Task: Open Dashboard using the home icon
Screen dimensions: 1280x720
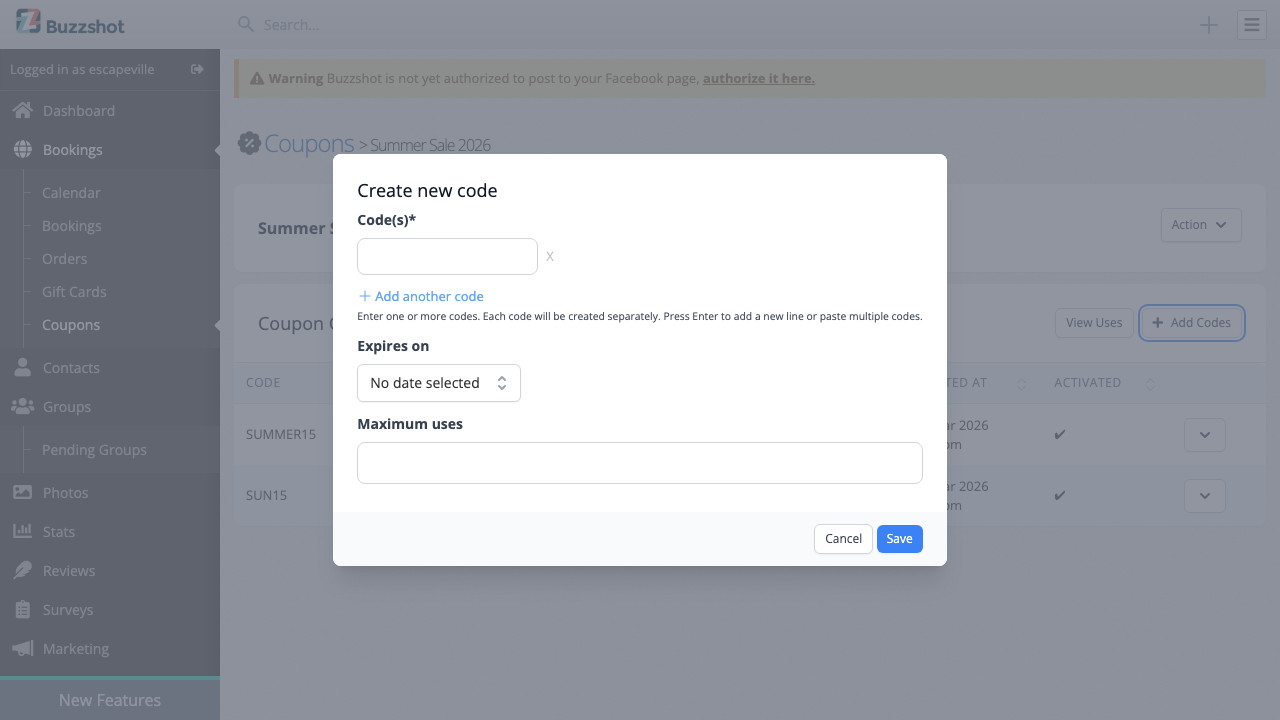Action: coord(22,110)
